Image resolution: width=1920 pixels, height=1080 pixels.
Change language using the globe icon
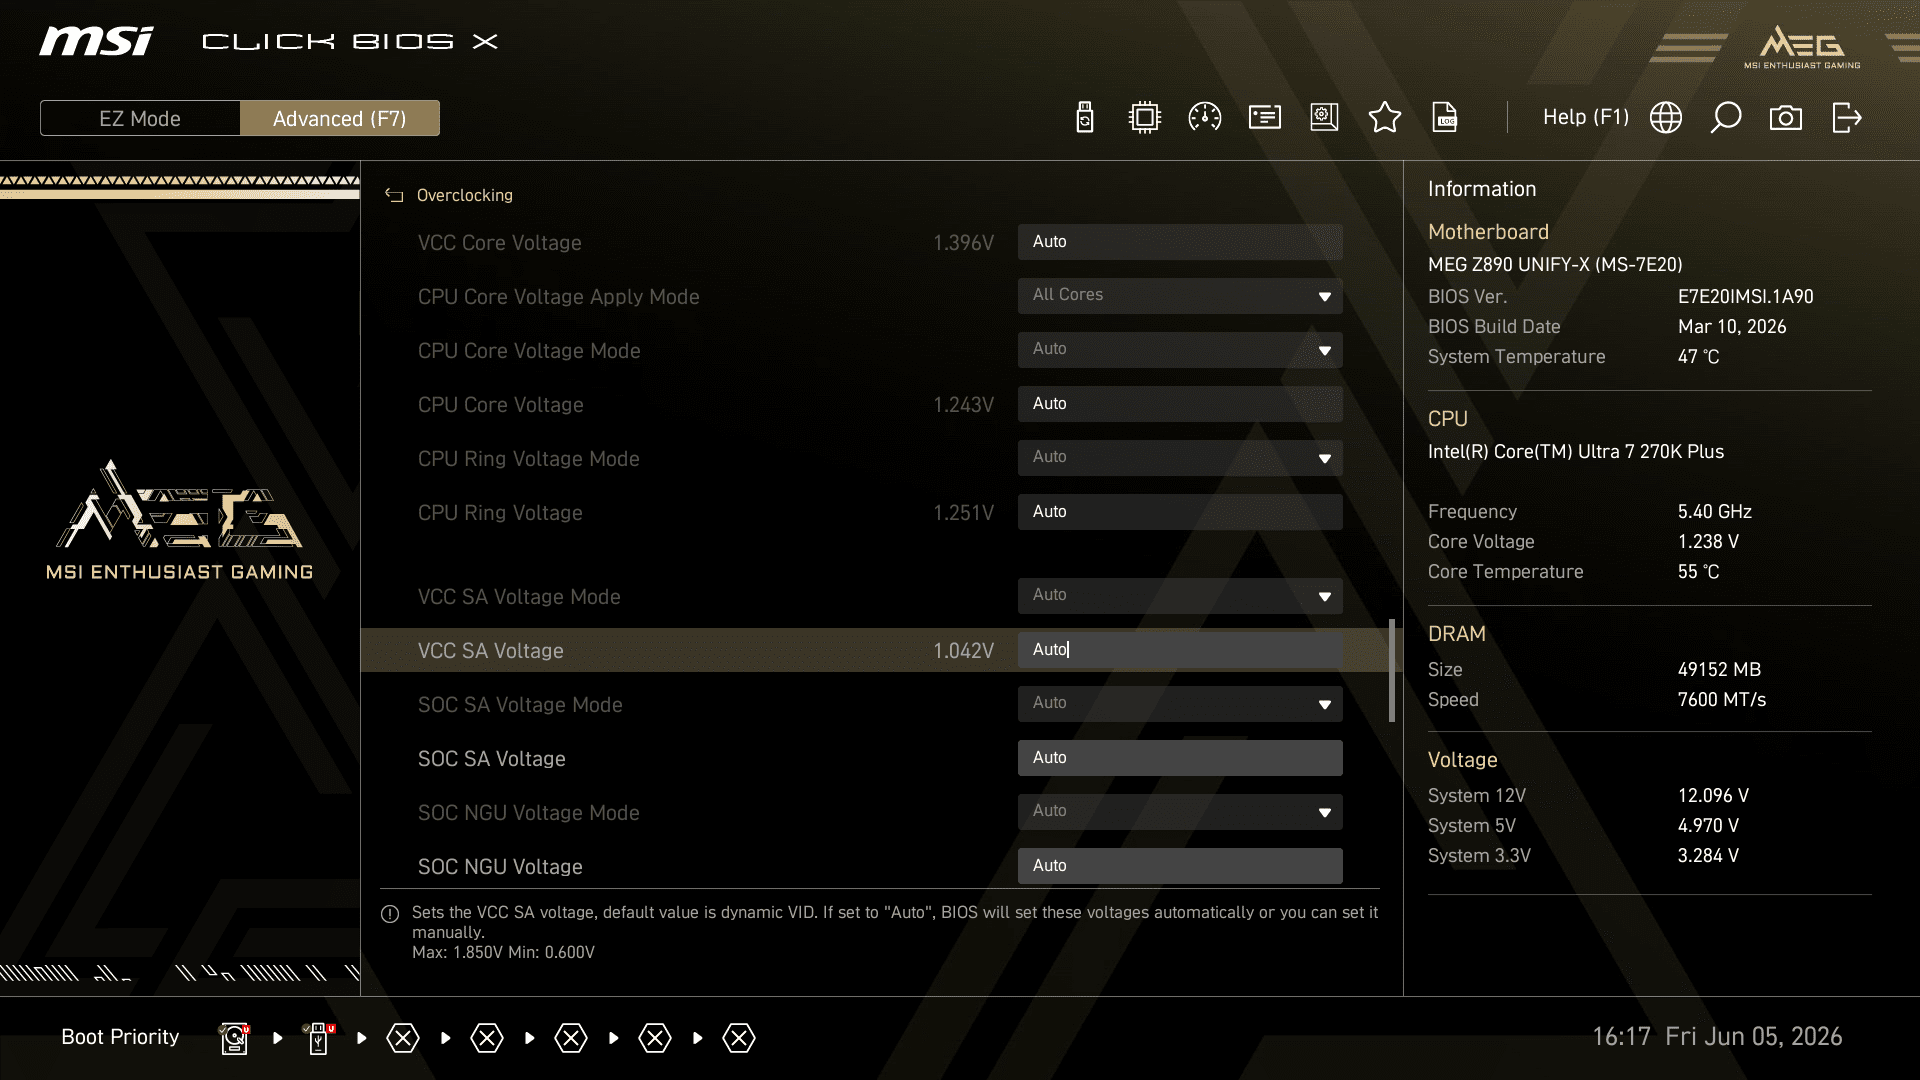tap(1666, 118)
